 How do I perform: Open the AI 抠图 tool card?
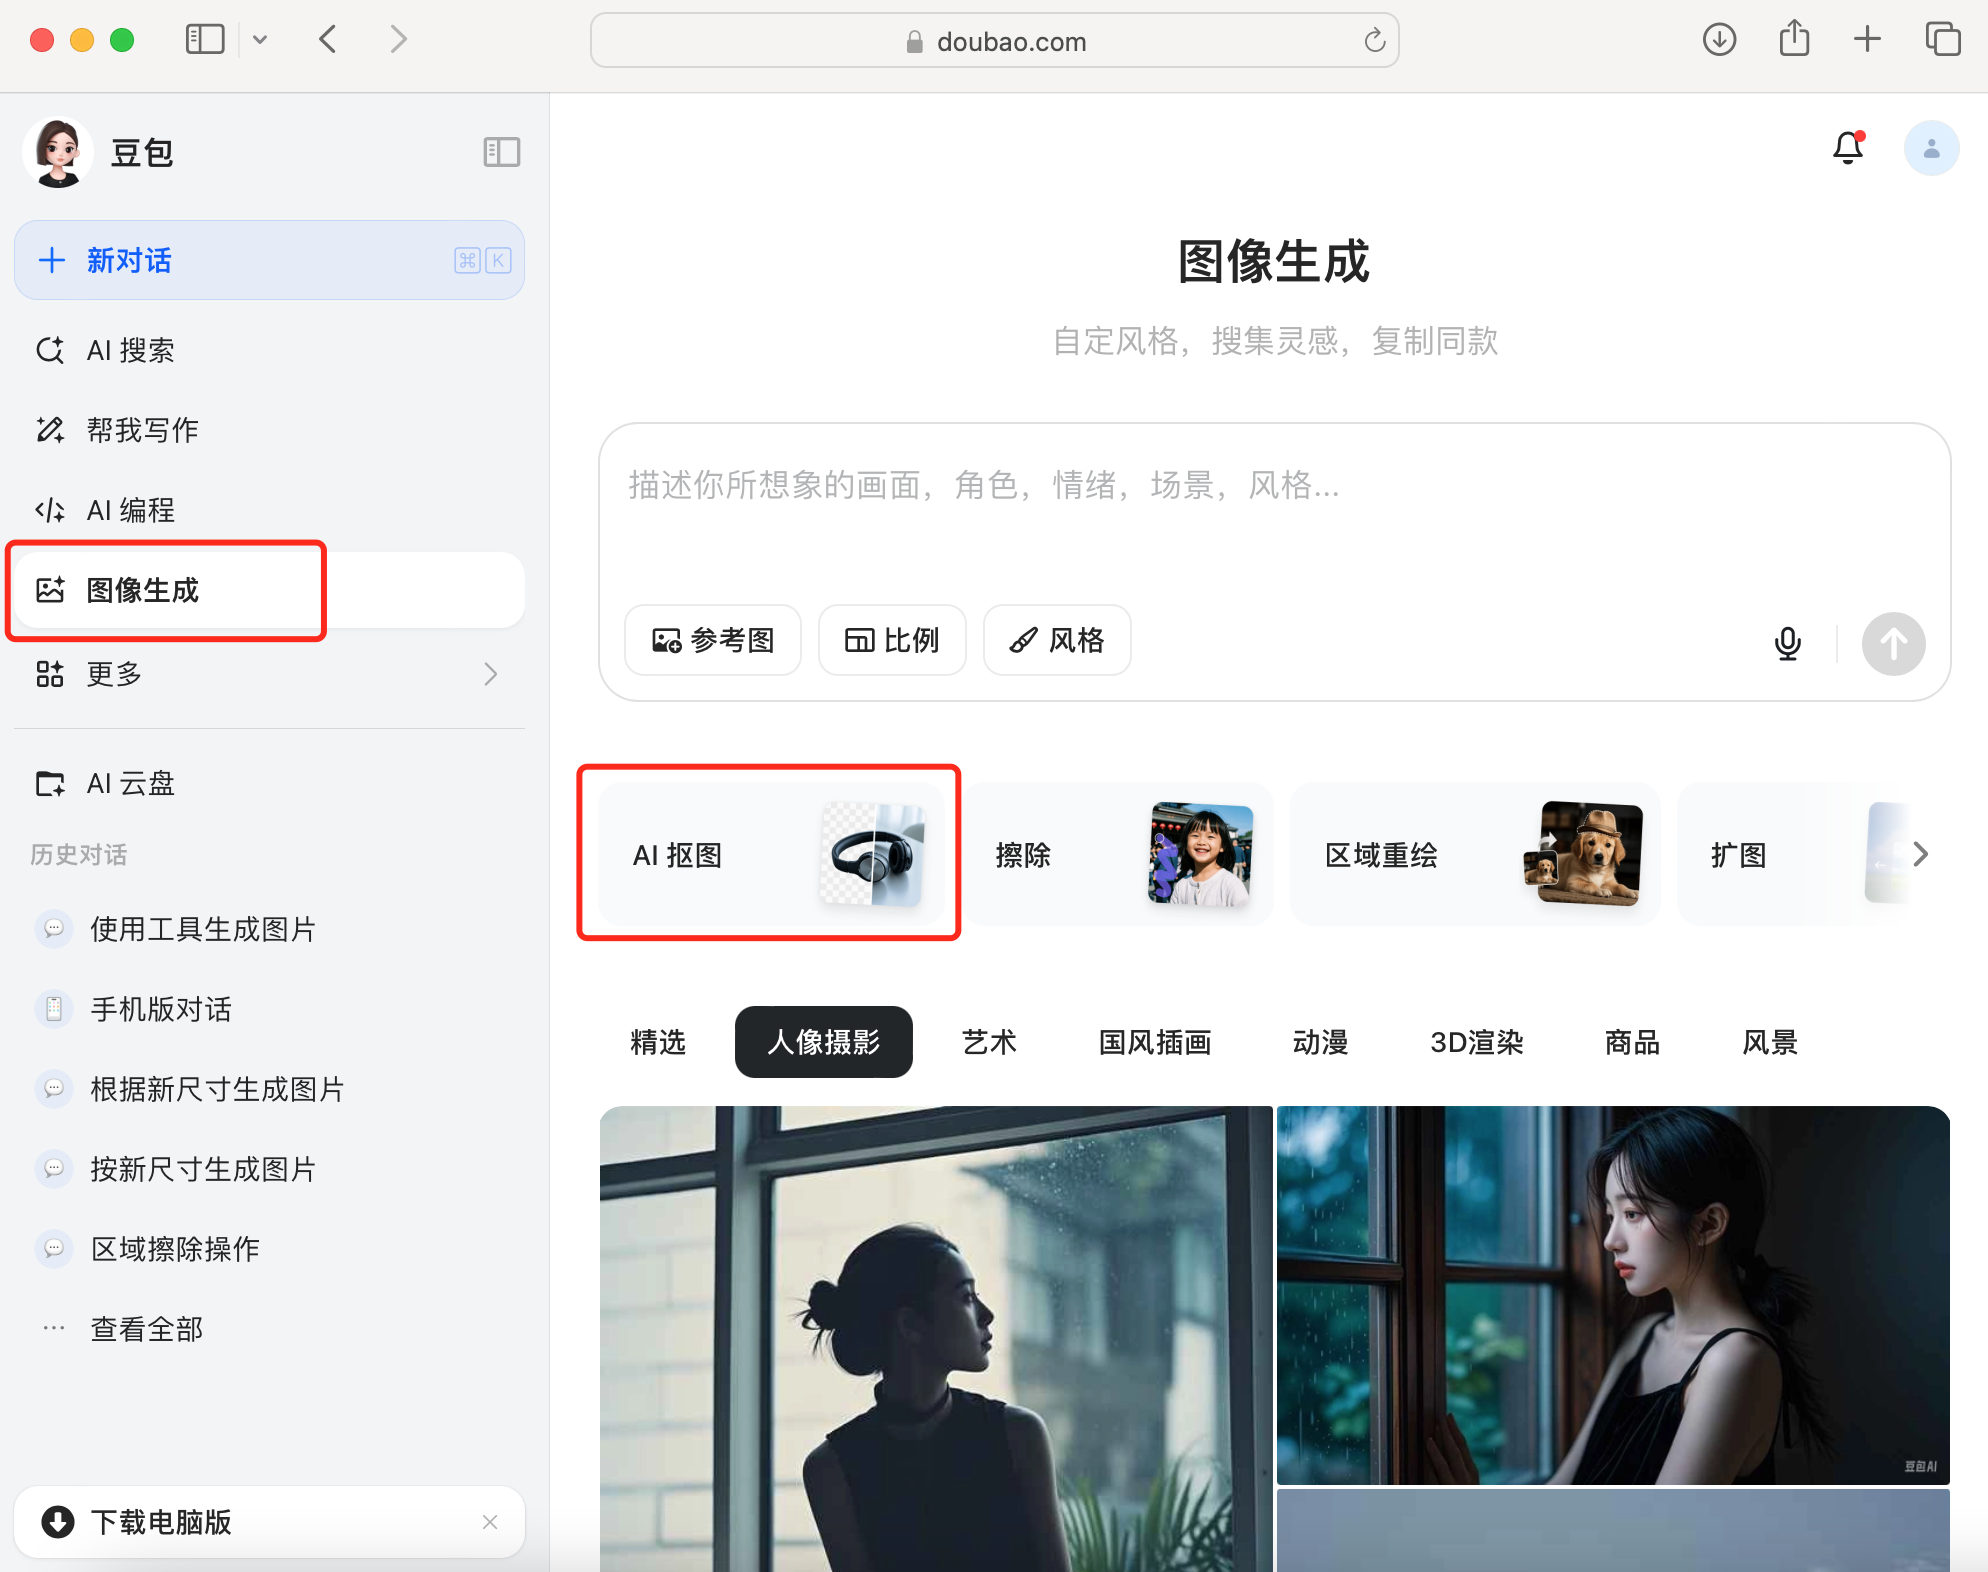click(771, 854)
